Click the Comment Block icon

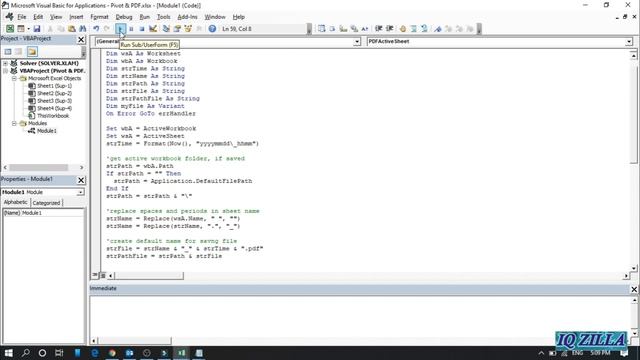413,29
